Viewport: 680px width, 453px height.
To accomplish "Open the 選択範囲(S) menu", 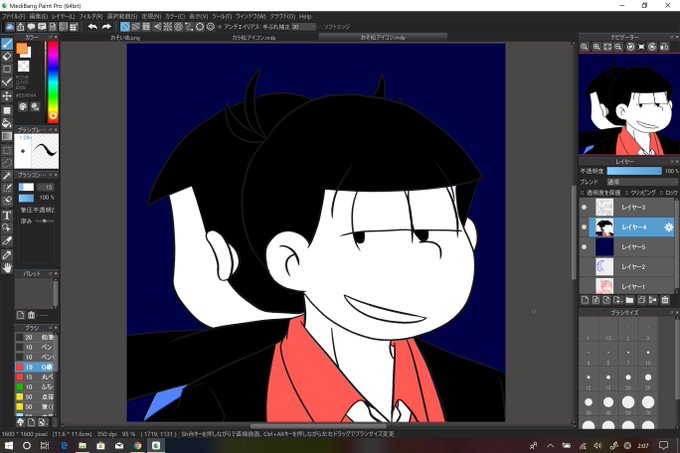I will (122, 16).
